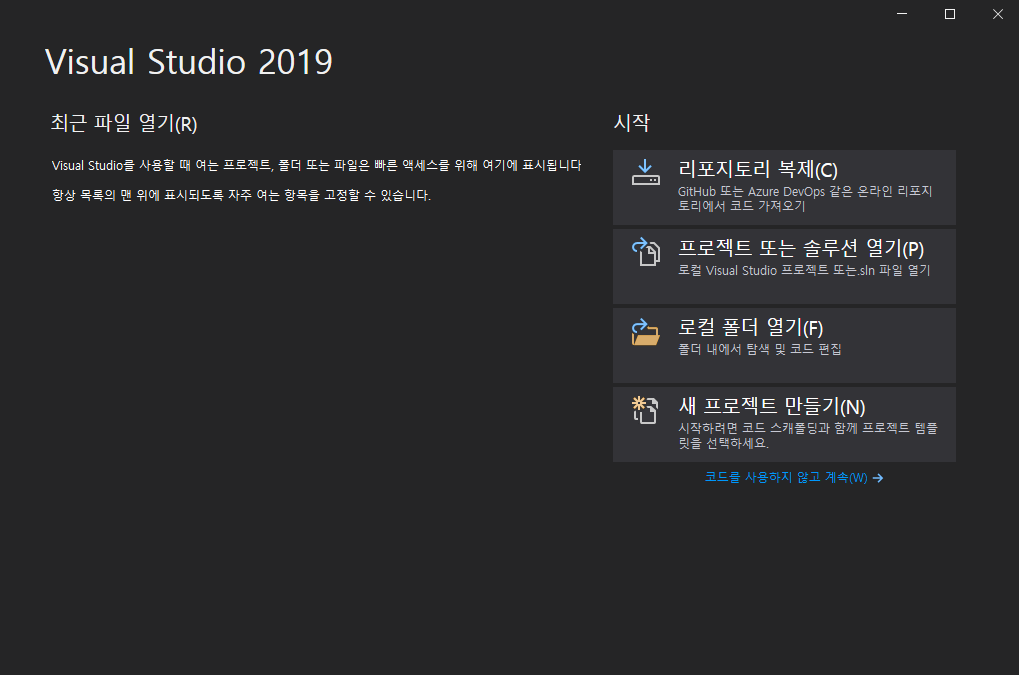Click the text 'Visual Studio를 사용할 때 여는 프로젝트'

tap(161, 166)
